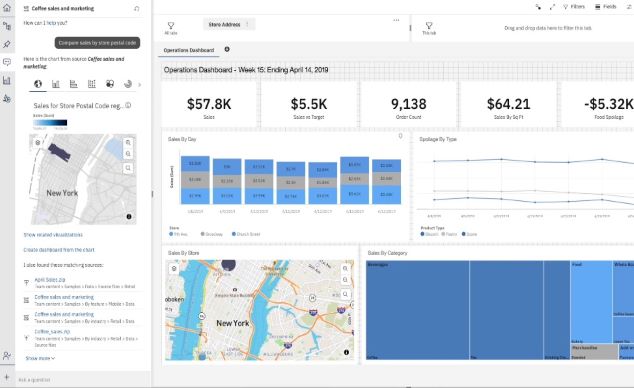Toggle the Filters button in the top toolbar

[x=574, y=7]
